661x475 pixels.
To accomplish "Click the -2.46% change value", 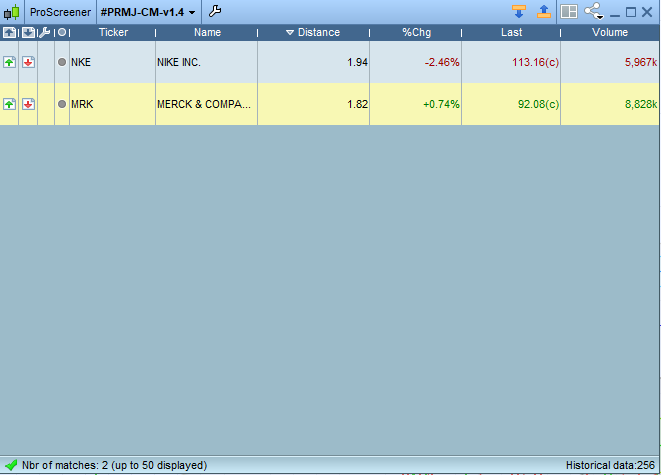I will click(442, 62).
